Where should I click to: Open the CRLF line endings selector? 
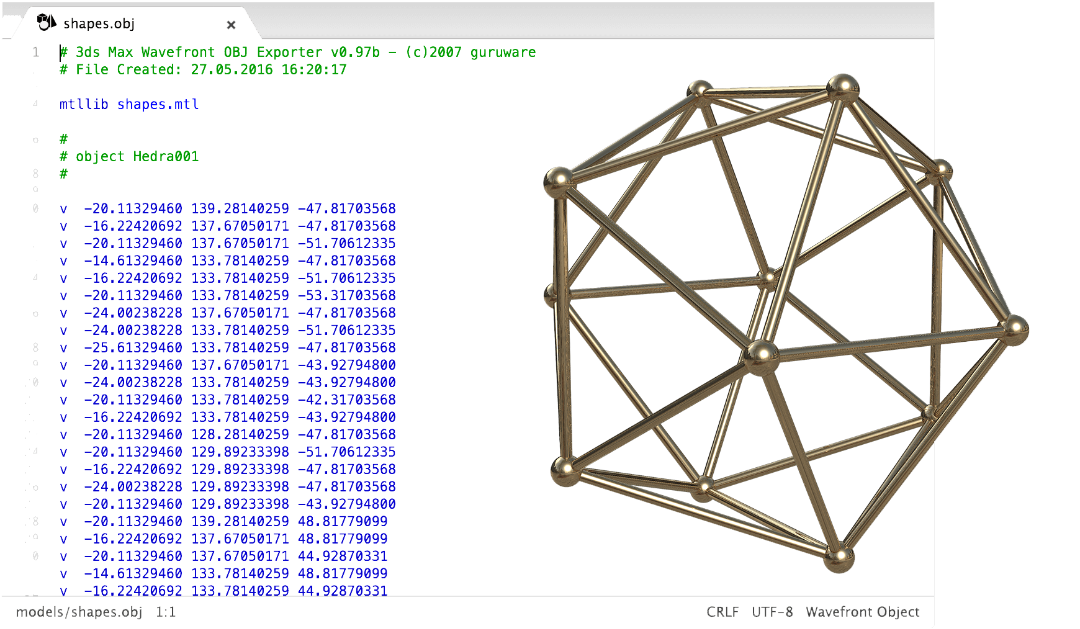722,612
